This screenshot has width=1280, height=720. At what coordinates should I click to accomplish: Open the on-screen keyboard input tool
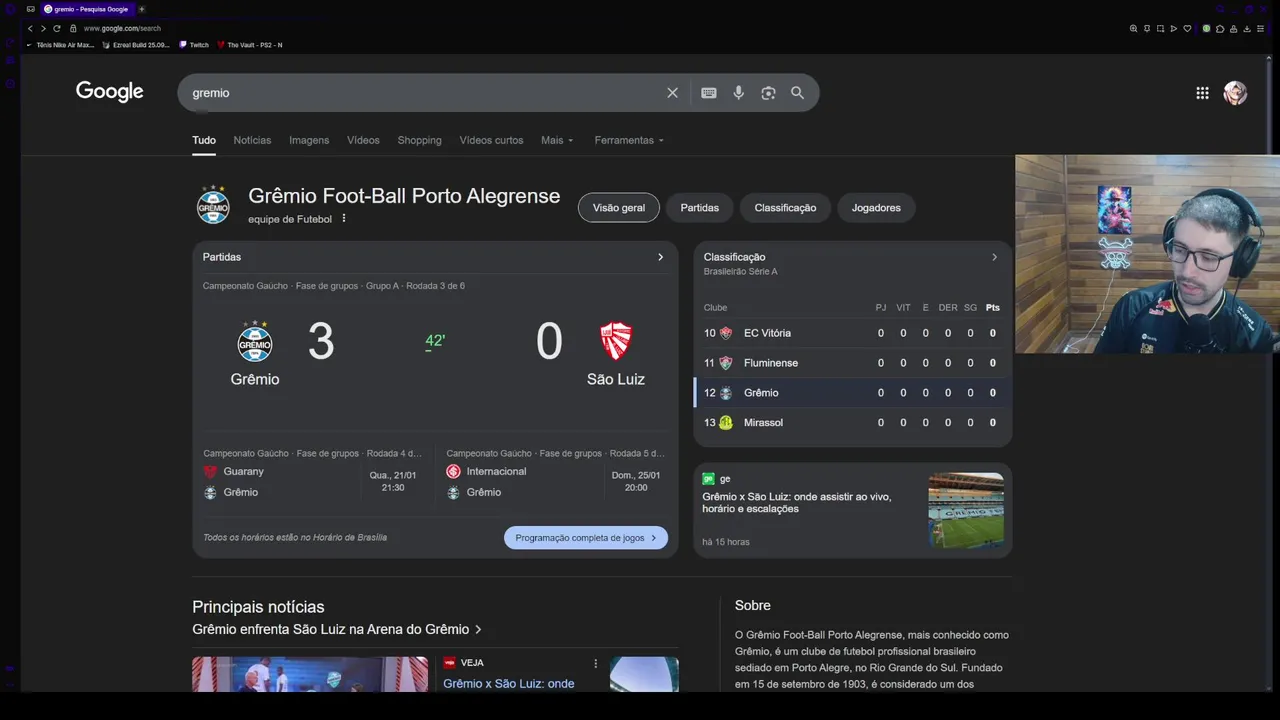(x=709, y=93)
